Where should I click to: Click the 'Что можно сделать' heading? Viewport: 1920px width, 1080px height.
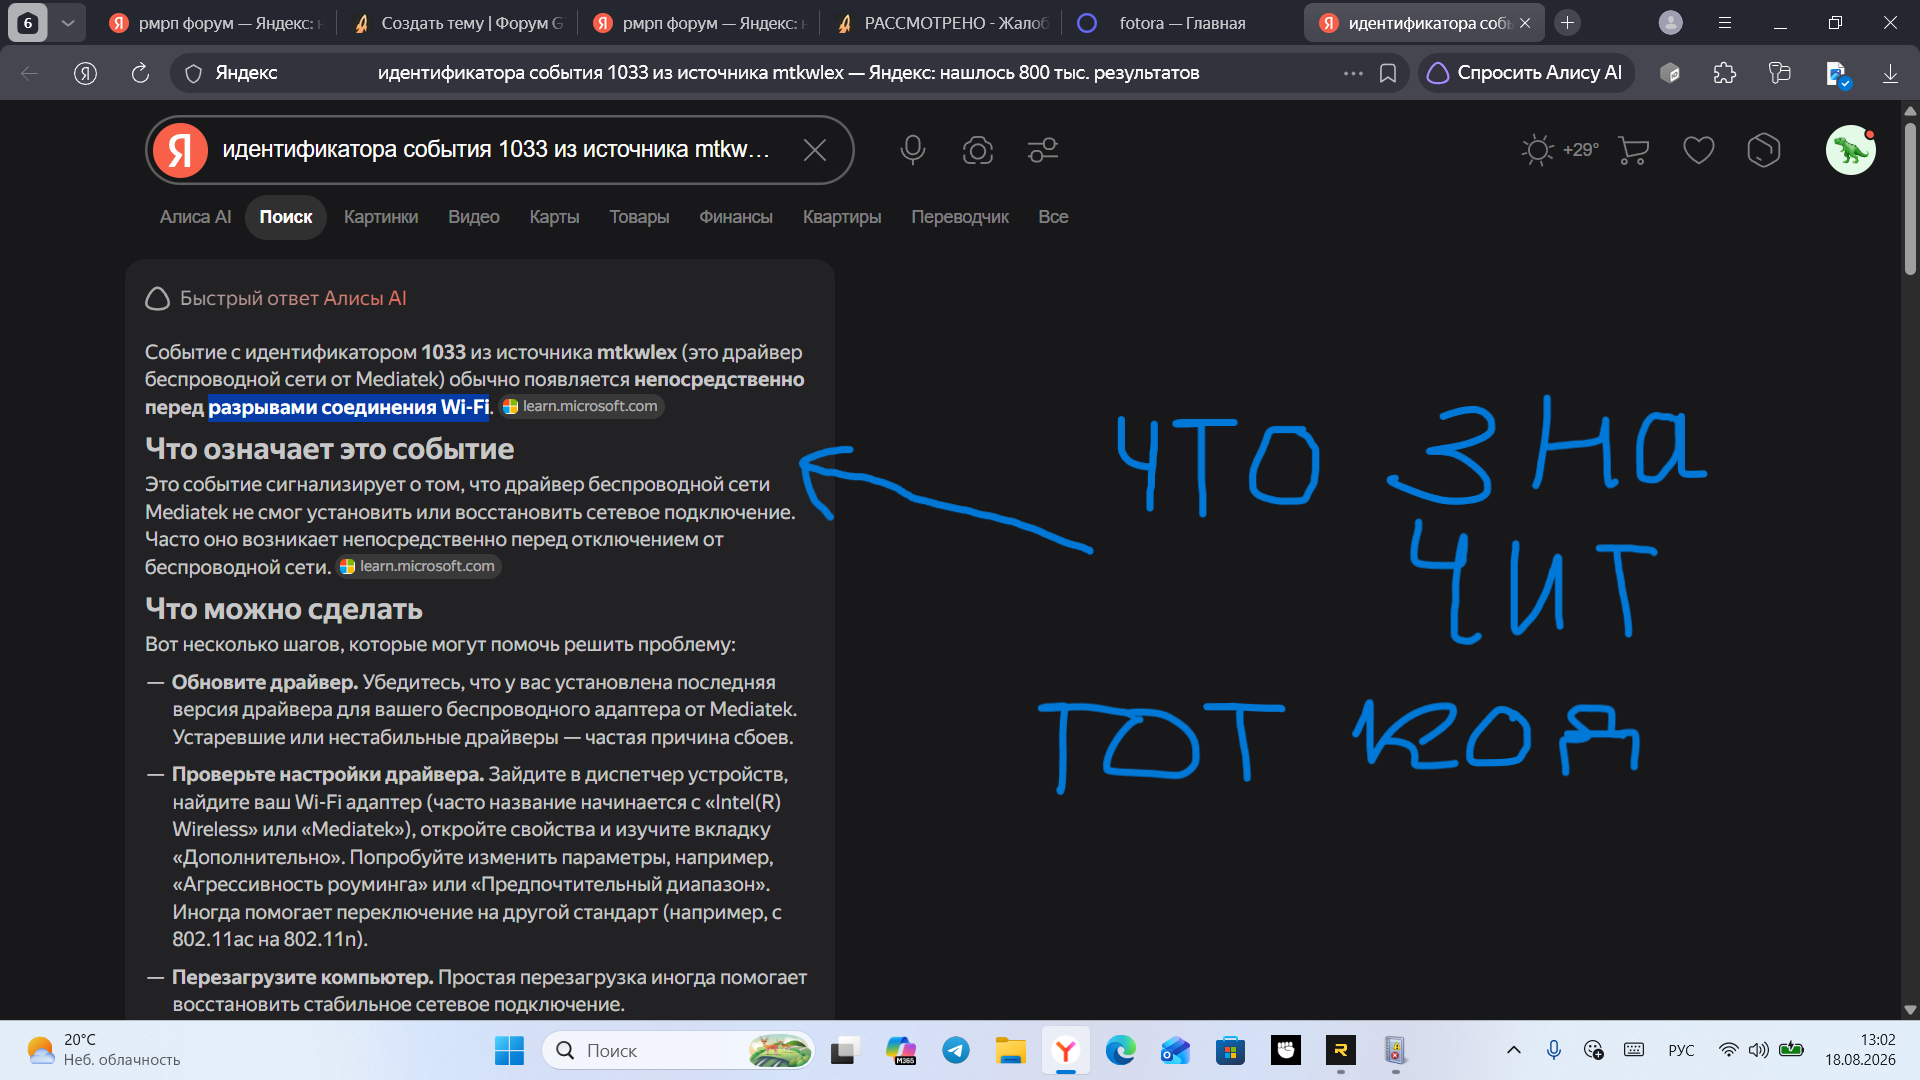click(x=284, y=609)
